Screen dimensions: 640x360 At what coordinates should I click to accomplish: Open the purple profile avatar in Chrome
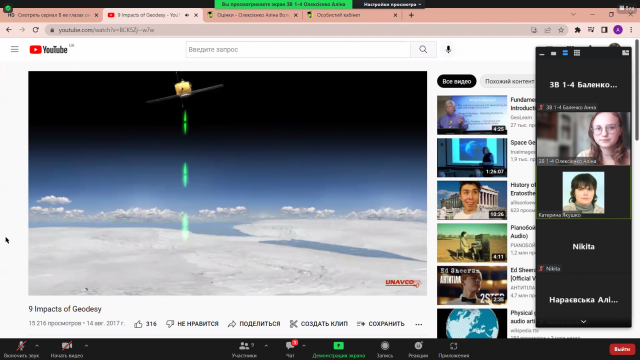tap(618, 30)
